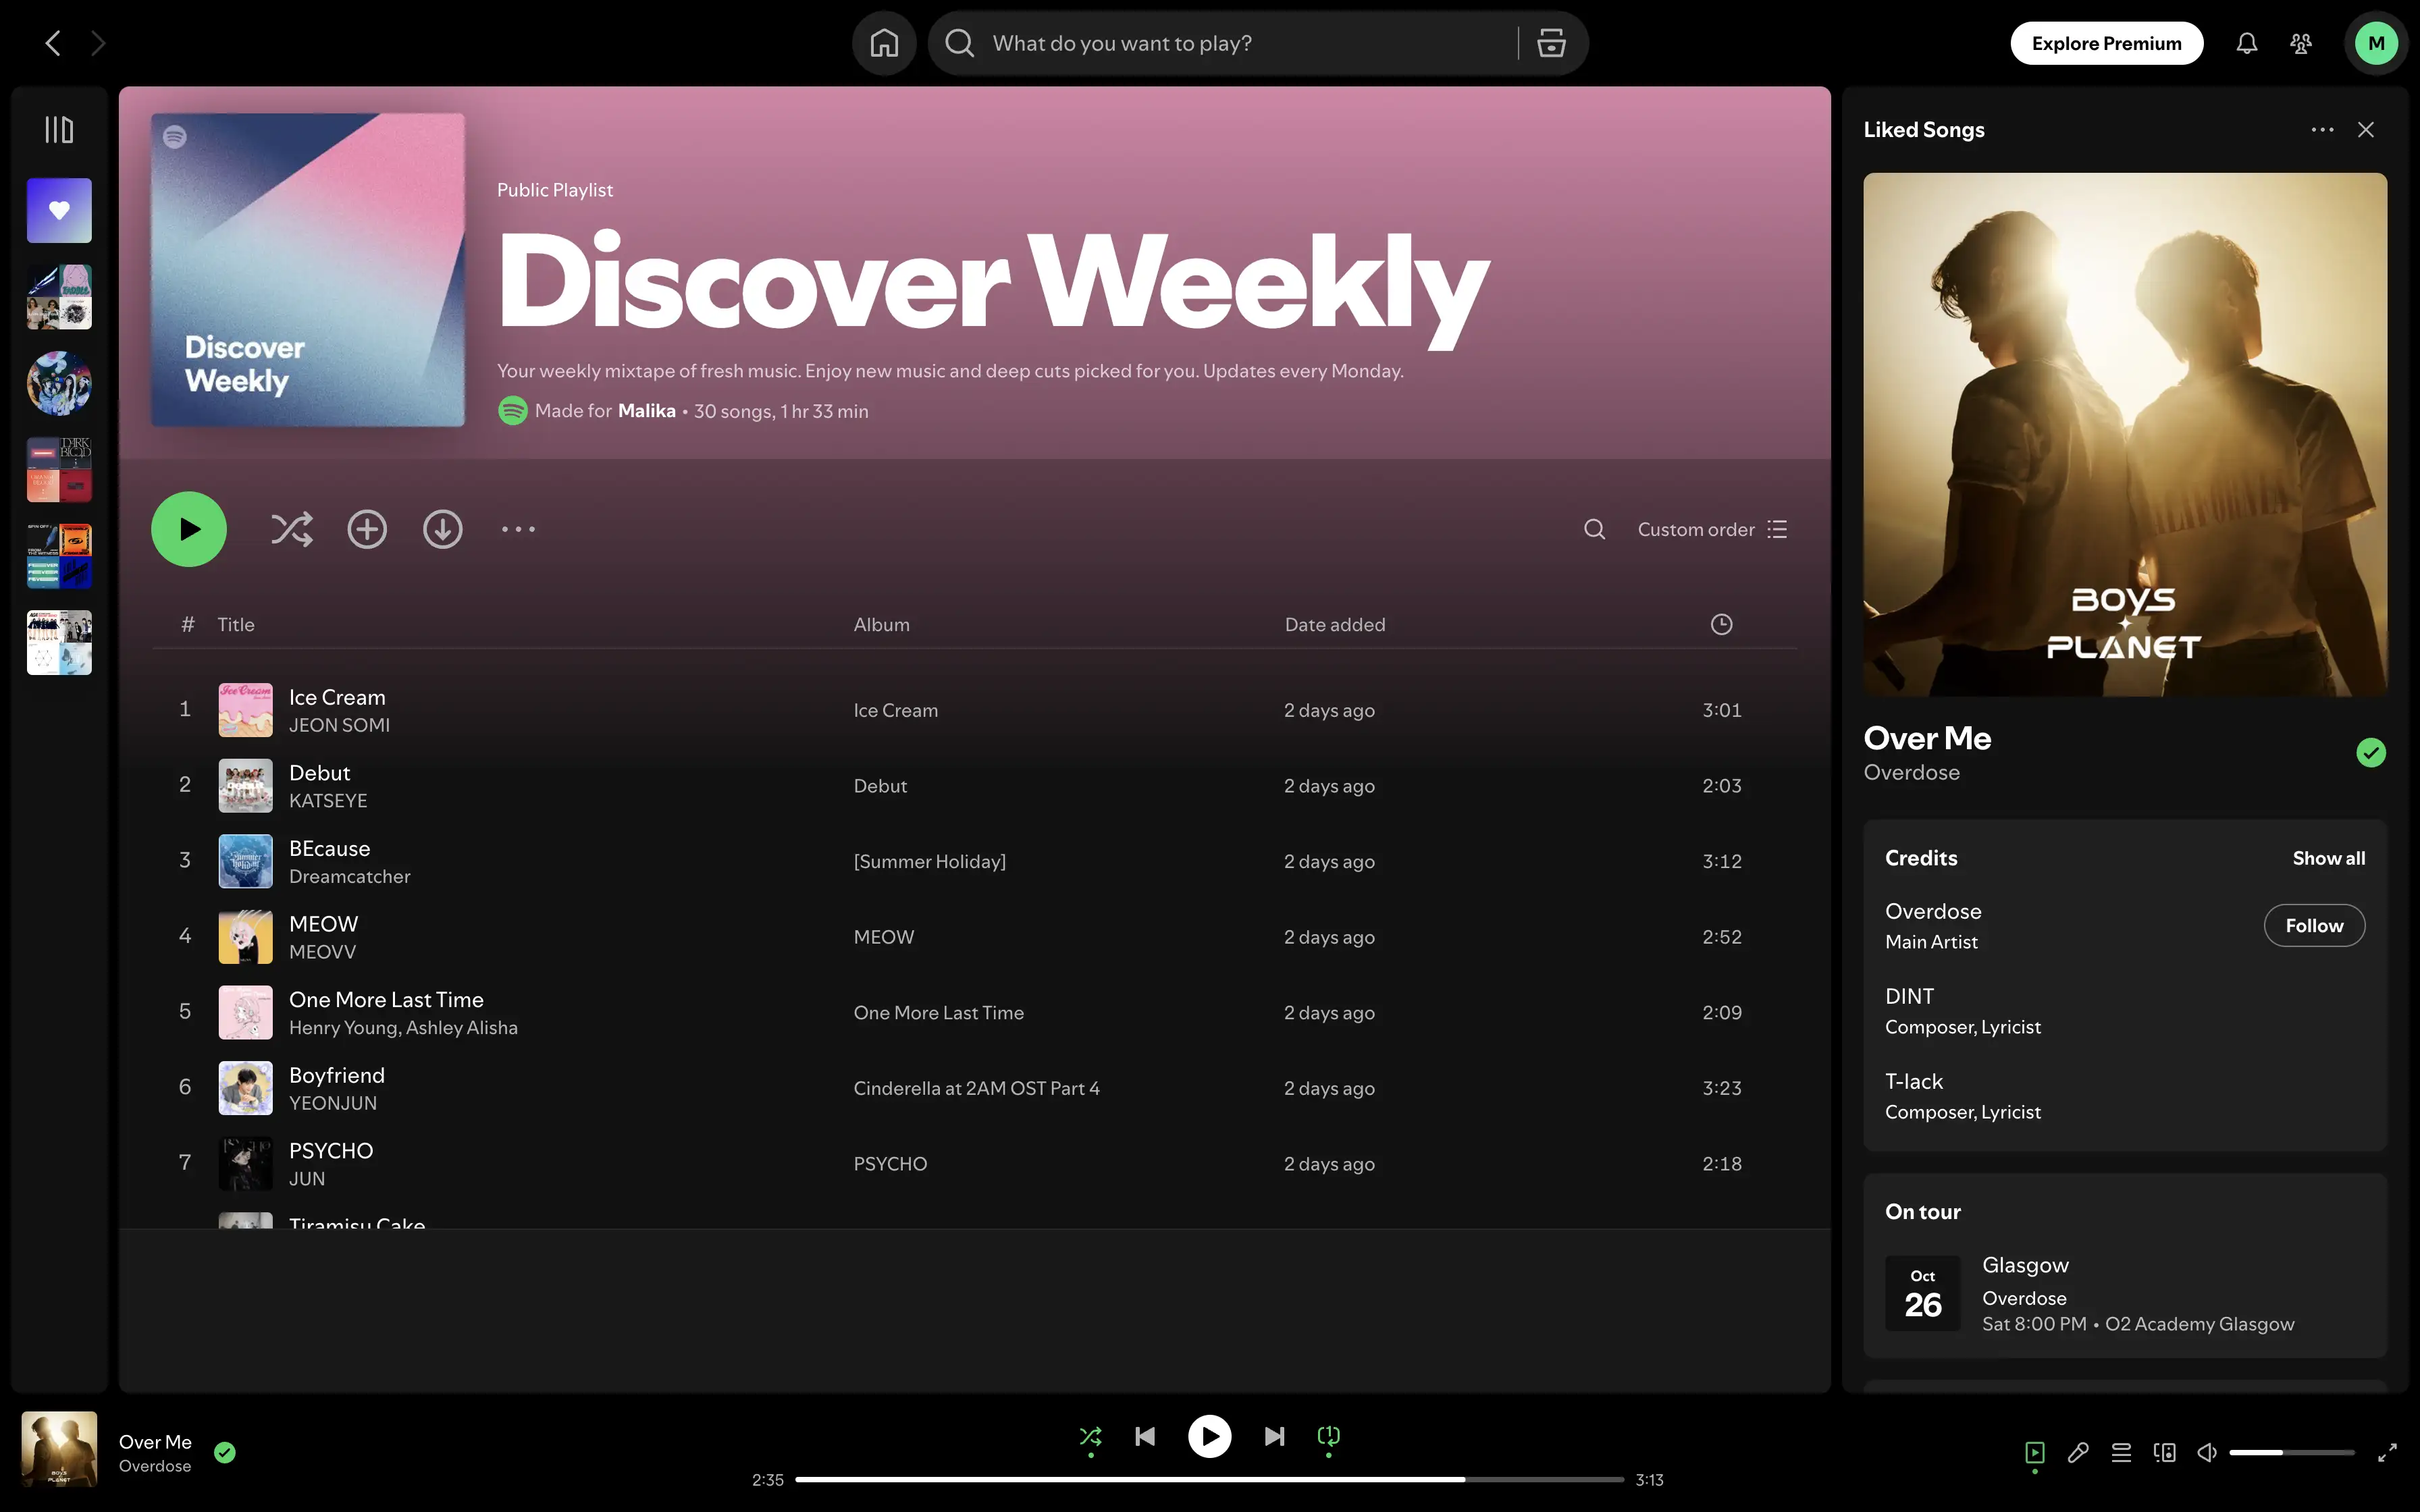Toggle liked checkmark next to Over Me in panel
This screenshot has height=1512, width=2420.
tap(2370, 753)
